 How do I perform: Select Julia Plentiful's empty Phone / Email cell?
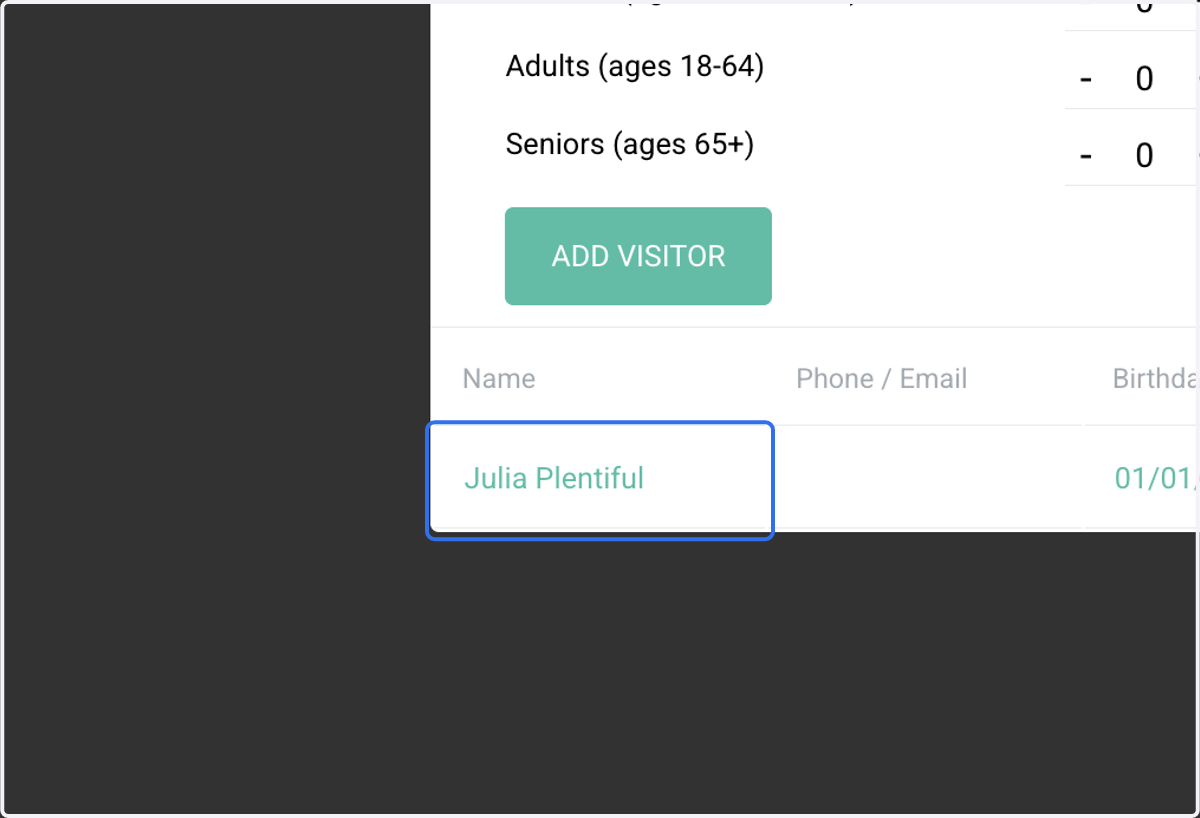tap(929, 478)
